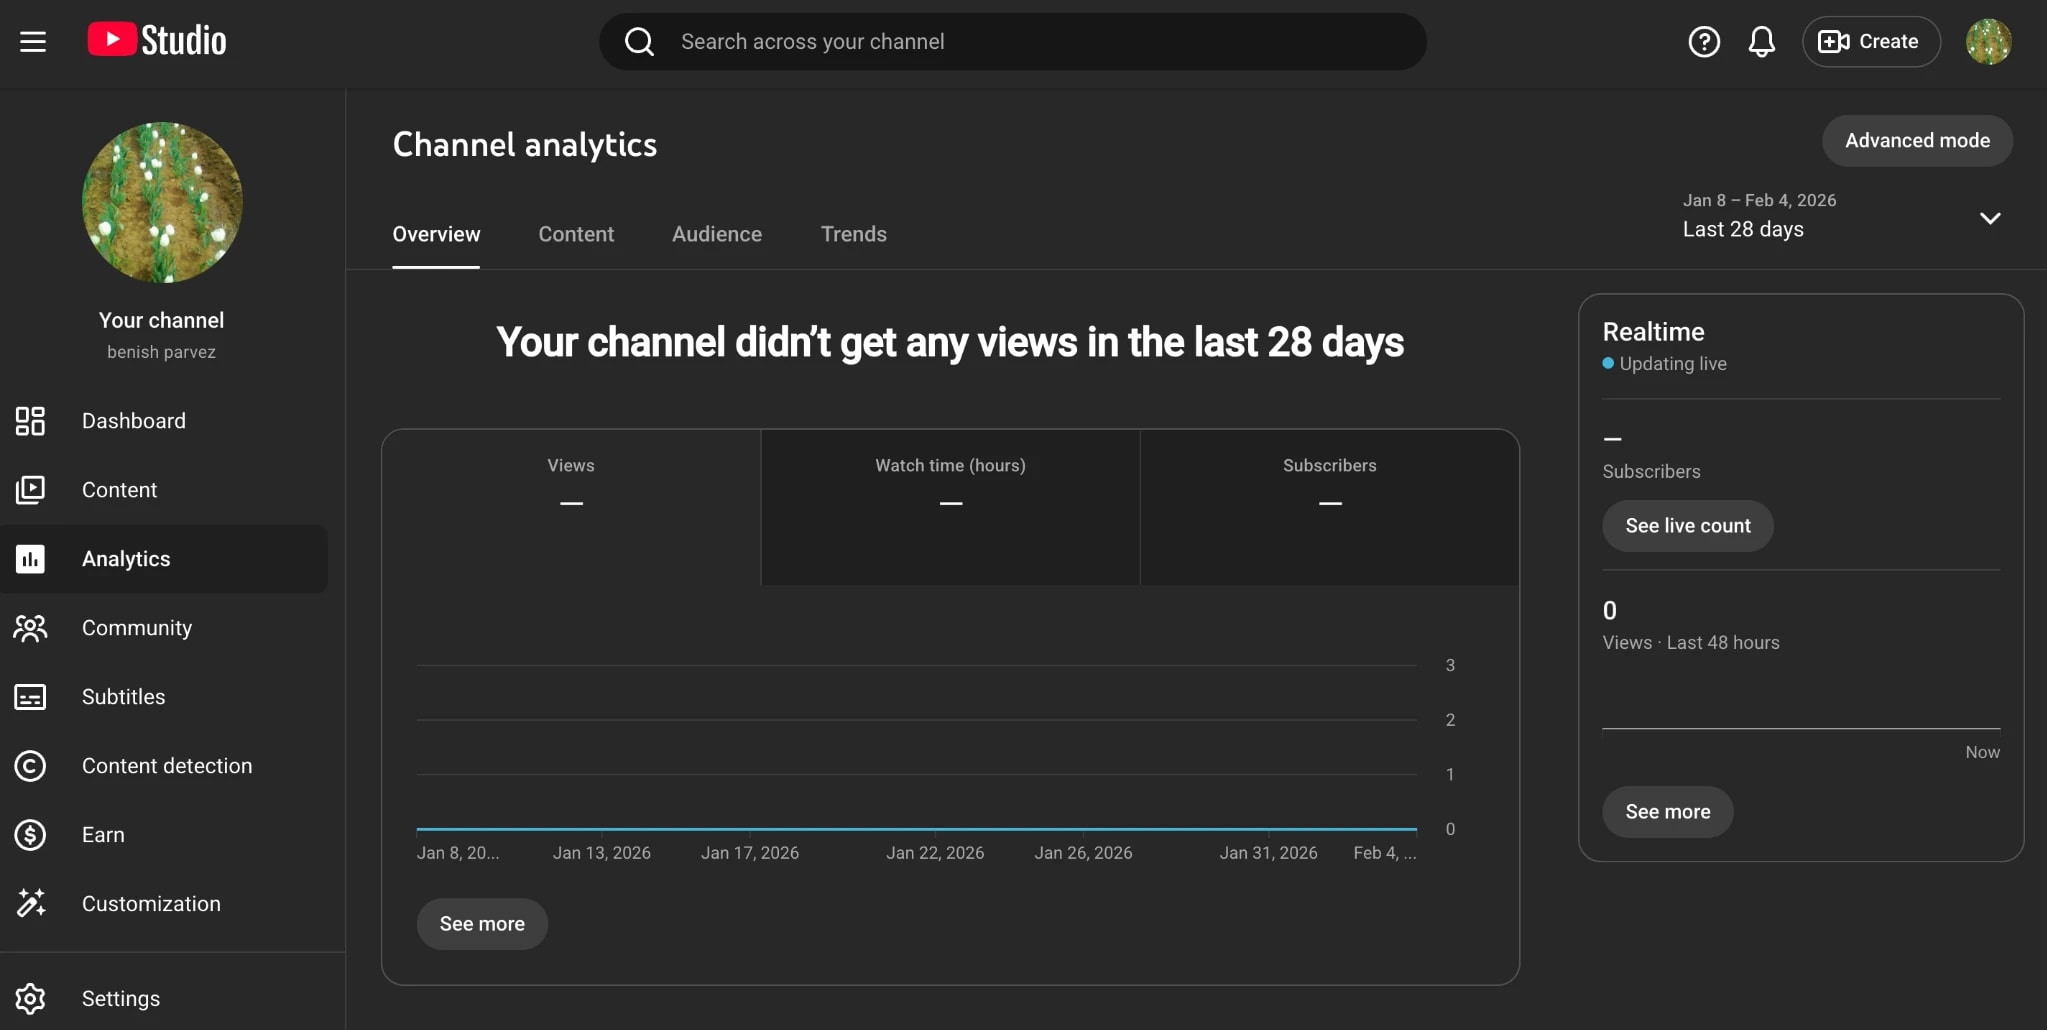Click the channel profile picture in sidebar
Viewport: 2047px width, 1030px height.
click(x=162, y=202)
